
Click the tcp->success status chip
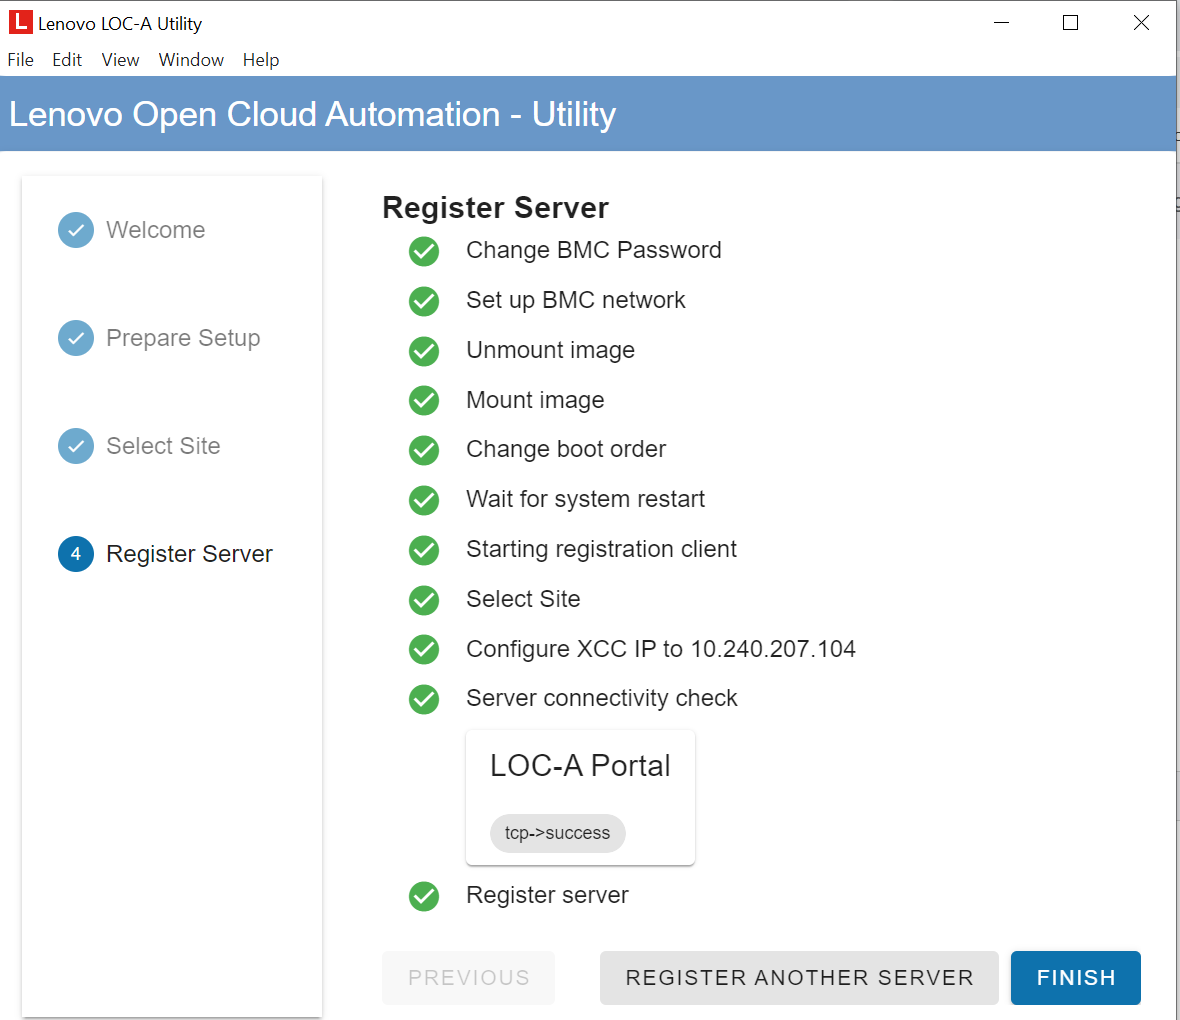558,833
